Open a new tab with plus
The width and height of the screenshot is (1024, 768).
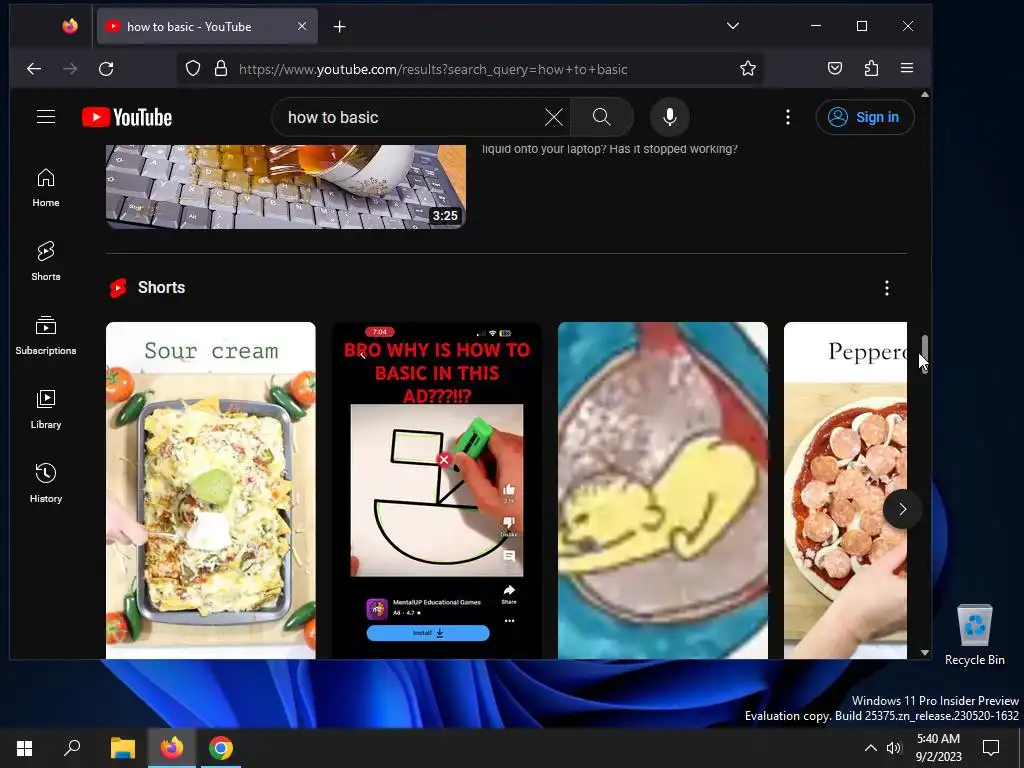point(340,27)
